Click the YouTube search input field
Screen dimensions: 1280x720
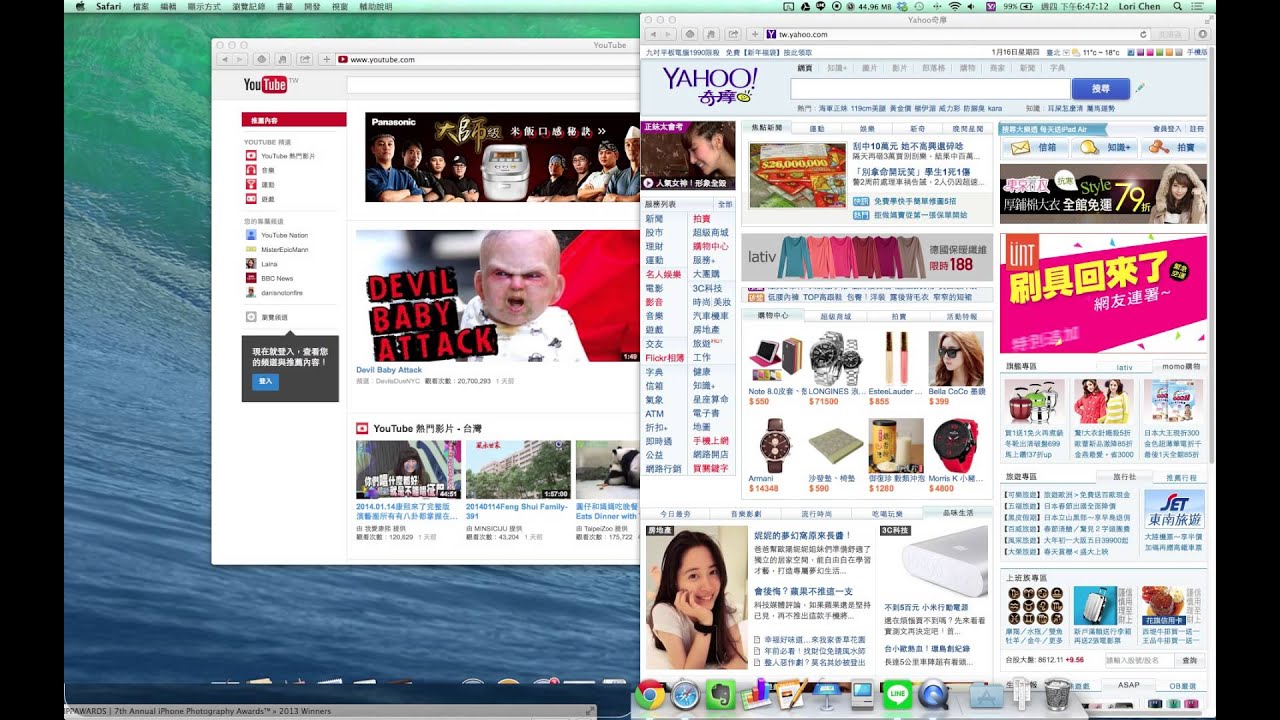pyautogui.click(x=493, y=85)
